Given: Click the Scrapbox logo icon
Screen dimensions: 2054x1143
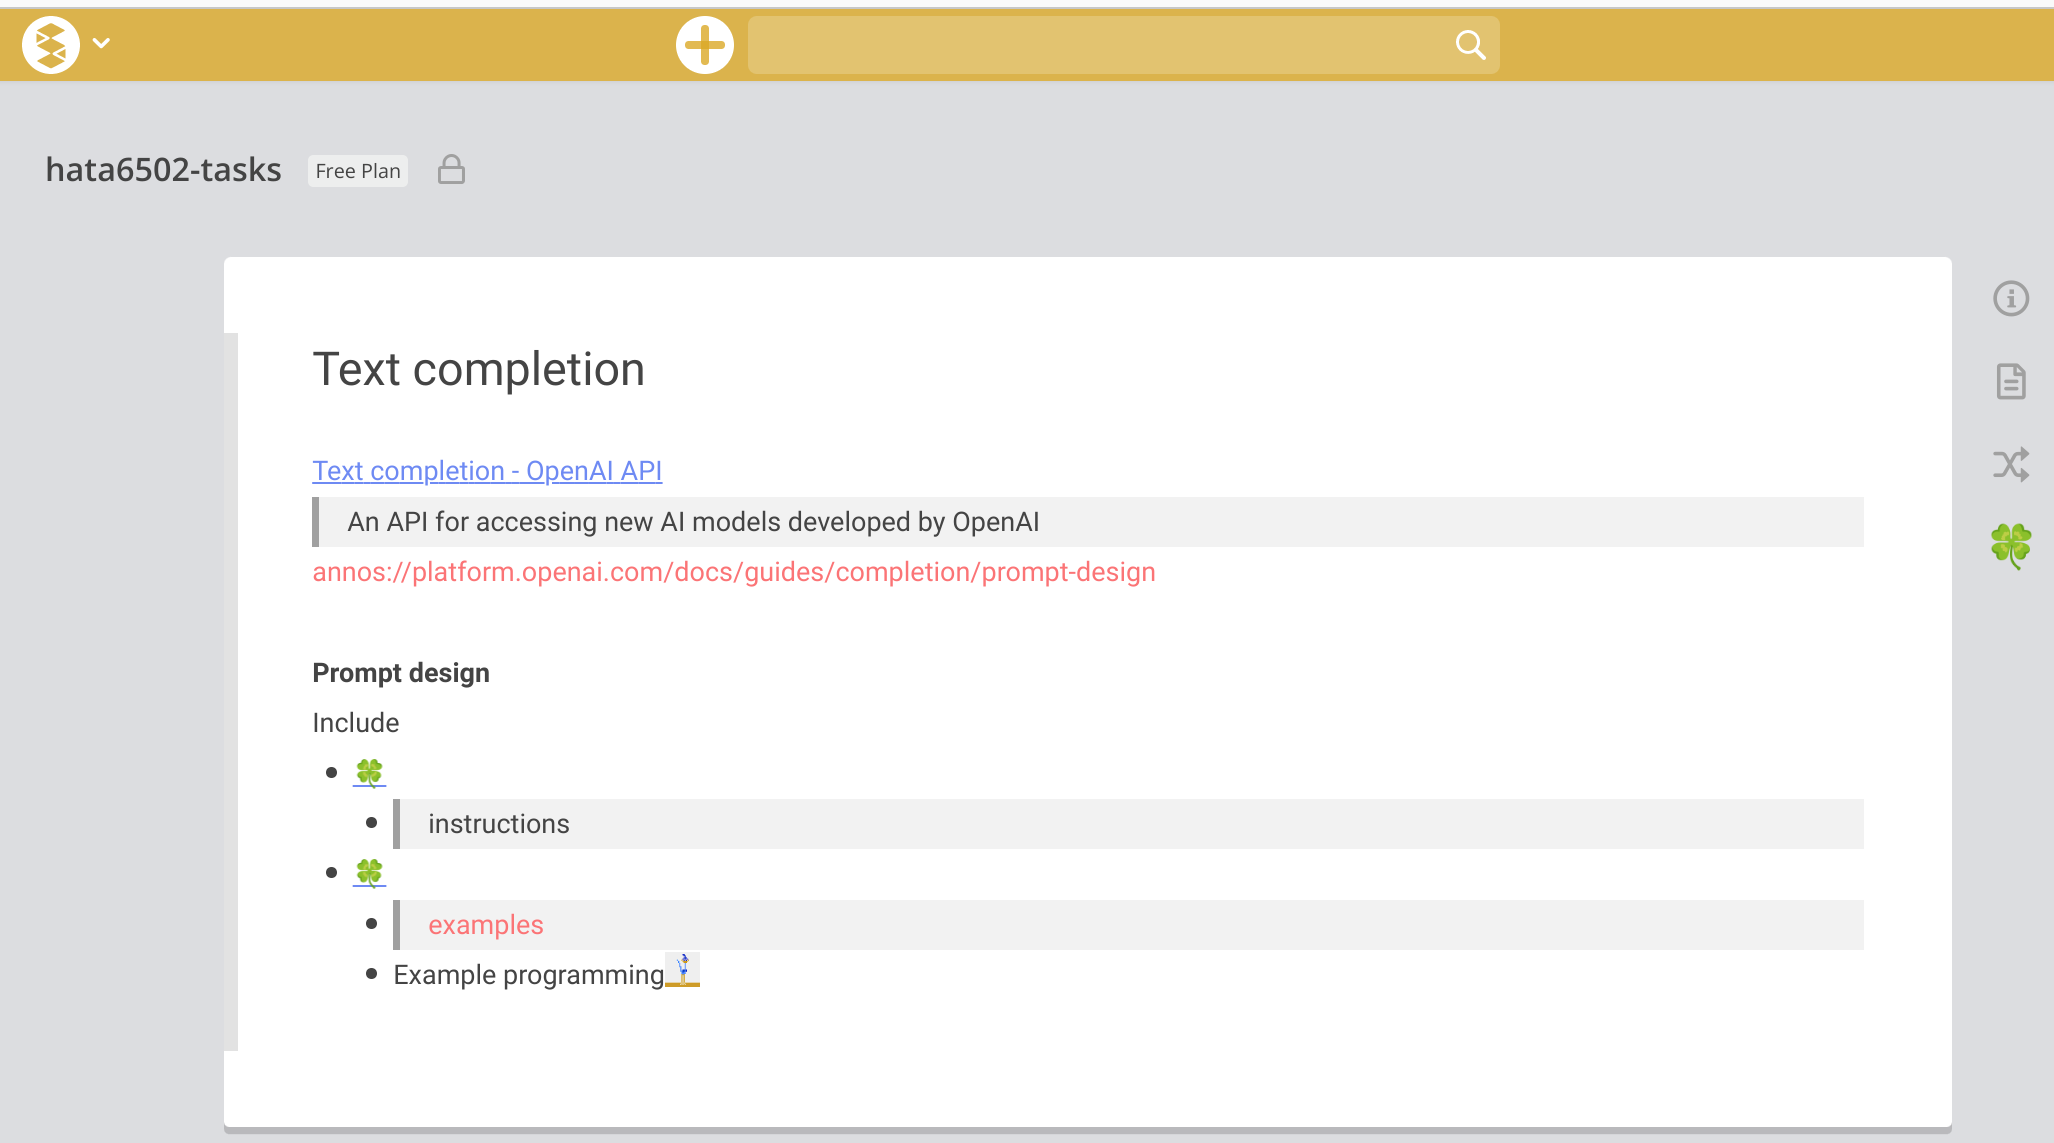Looking at the screenshot, I should pyautogui.click(x=50, y=44).
